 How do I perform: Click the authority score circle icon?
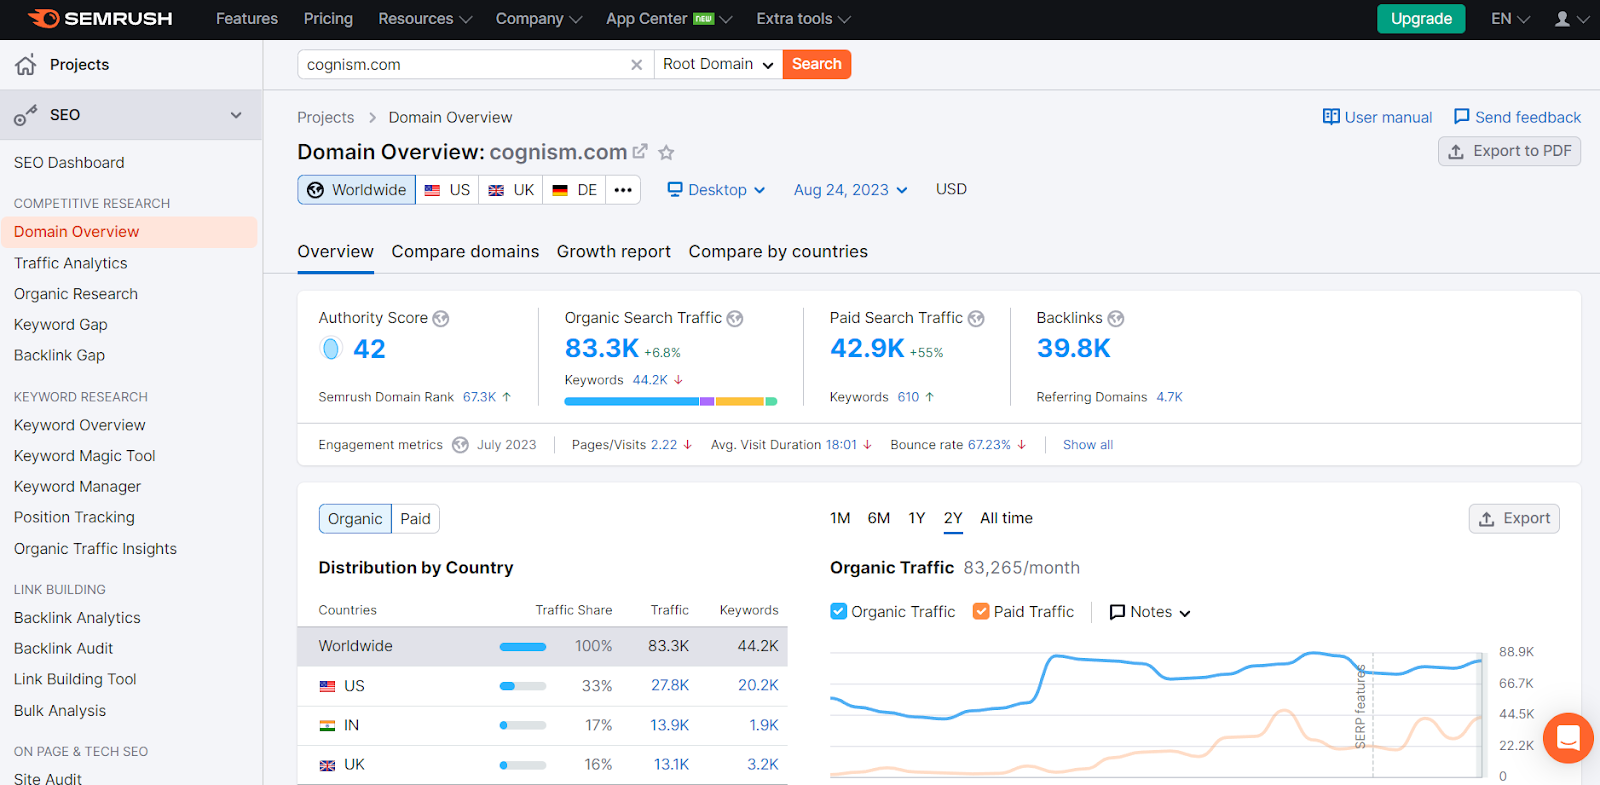pos(331,348)
